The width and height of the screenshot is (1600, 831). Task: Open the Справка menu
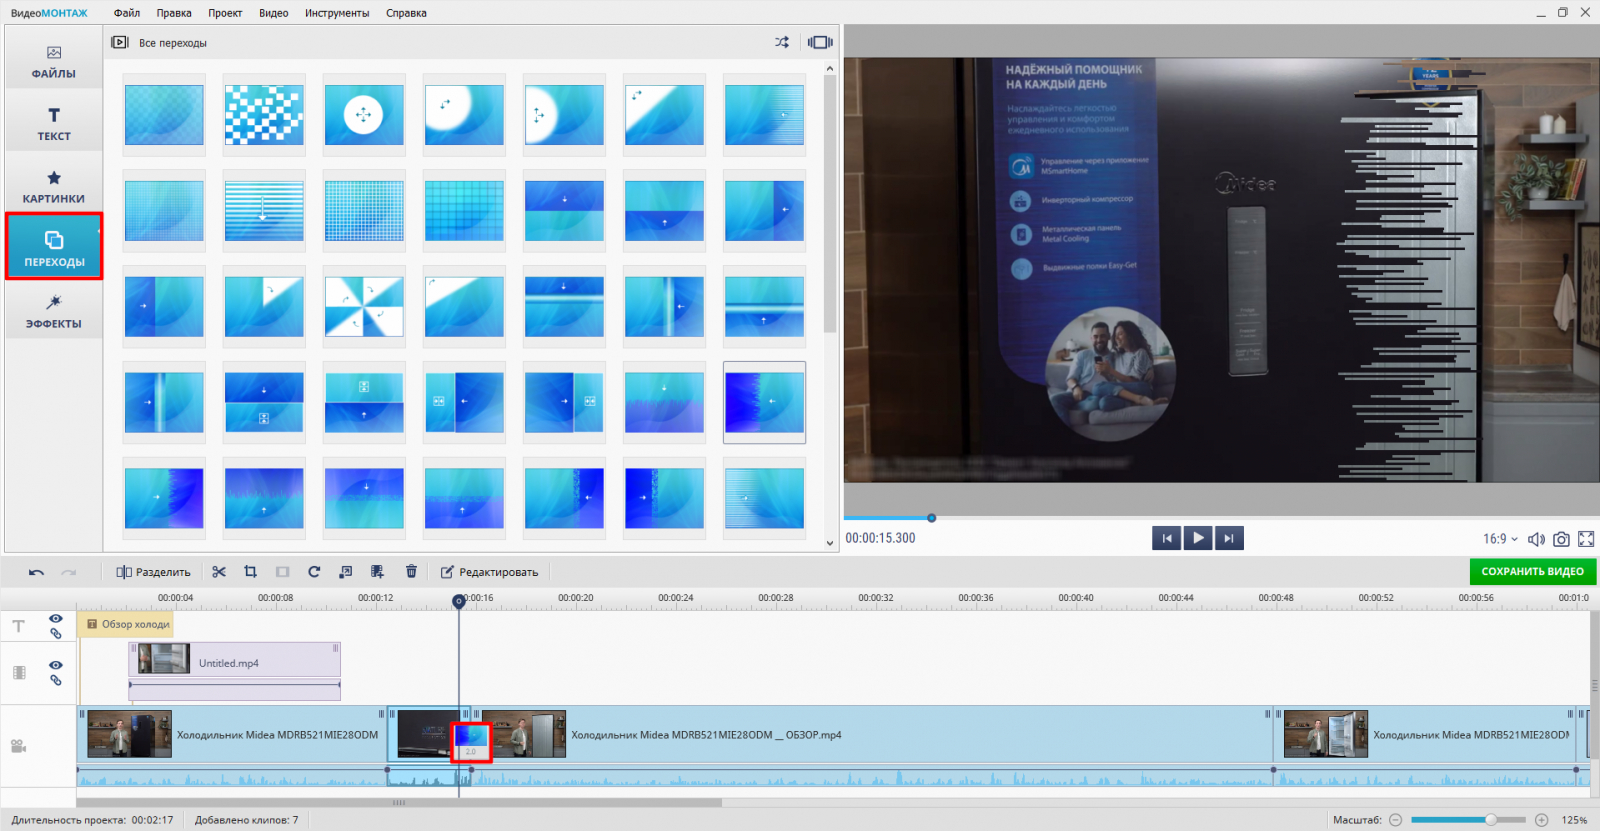406,13
